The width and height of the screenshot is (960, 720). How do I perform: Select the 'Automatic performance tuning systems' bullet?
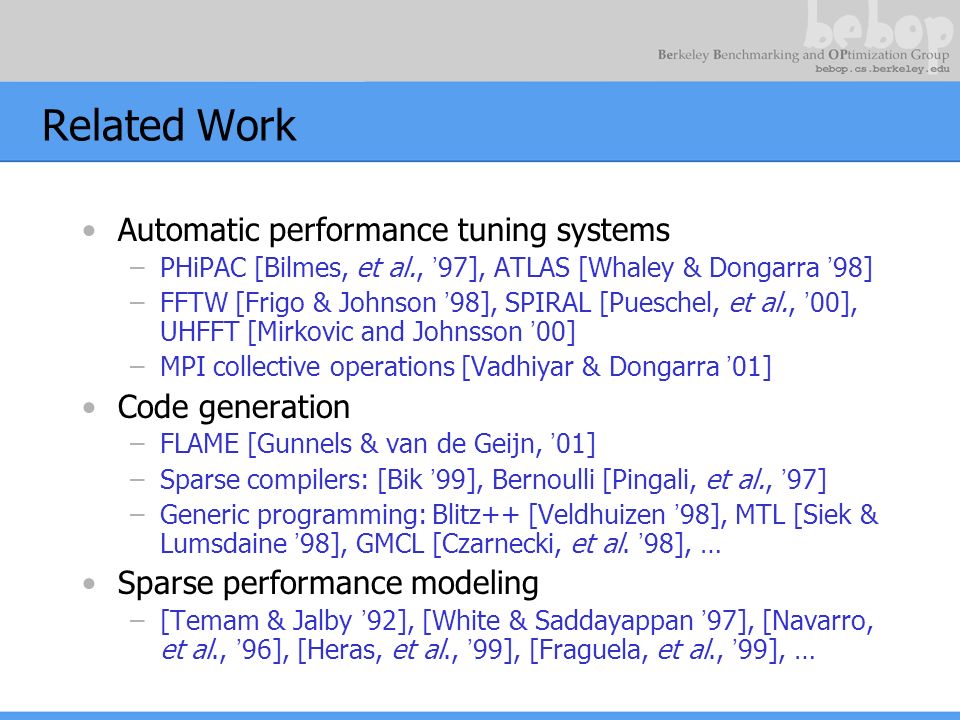[x=393, y=231]
